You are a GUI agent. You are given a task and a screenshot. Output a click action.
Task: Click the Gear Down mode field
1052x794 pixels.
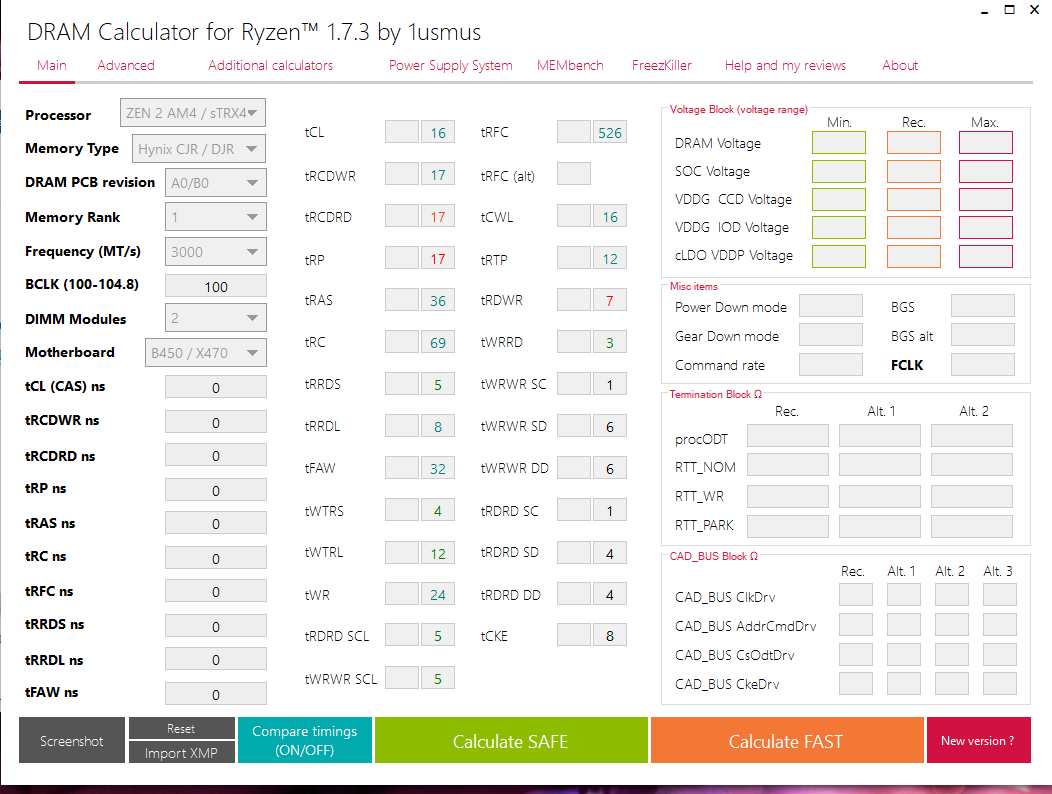(x=831, y=334)
